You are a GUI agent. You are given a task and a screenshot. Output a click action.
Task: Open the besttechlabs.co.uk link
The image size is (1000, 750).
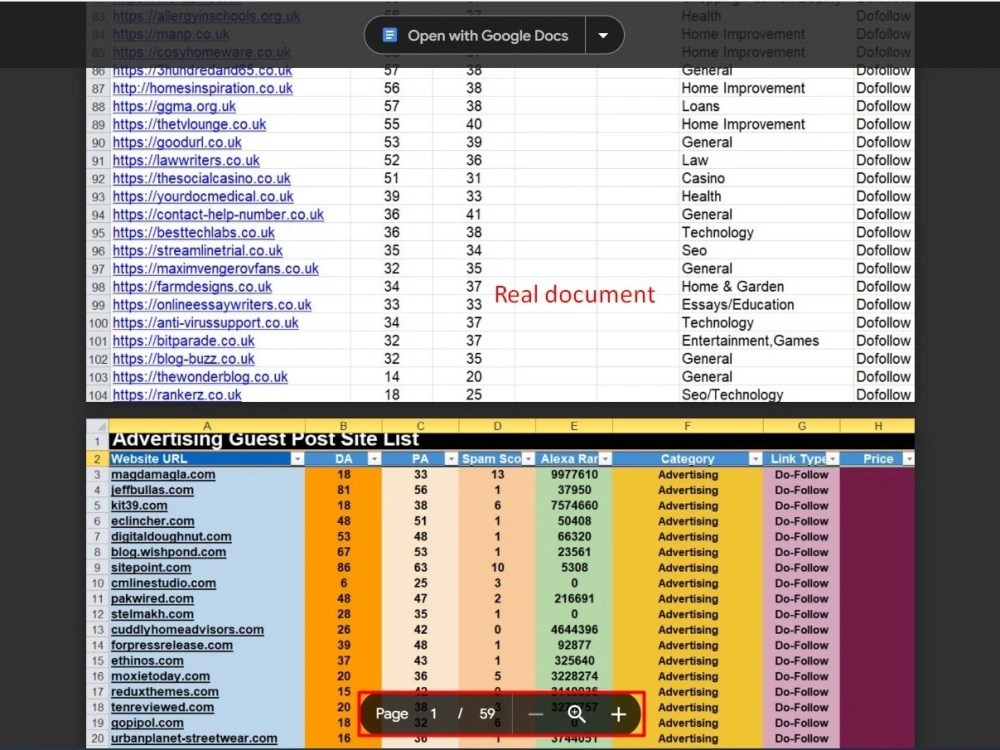pos(194,233)
